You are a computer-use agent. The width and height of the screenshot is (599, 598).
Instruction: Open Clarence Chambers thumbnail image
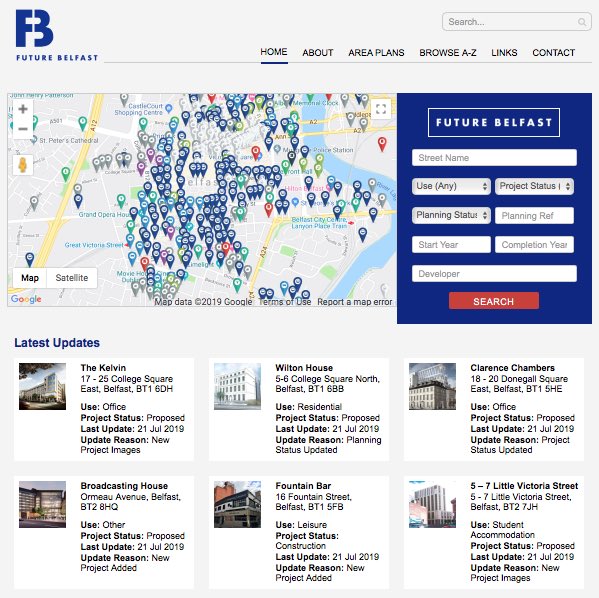(x=432, y=386)
